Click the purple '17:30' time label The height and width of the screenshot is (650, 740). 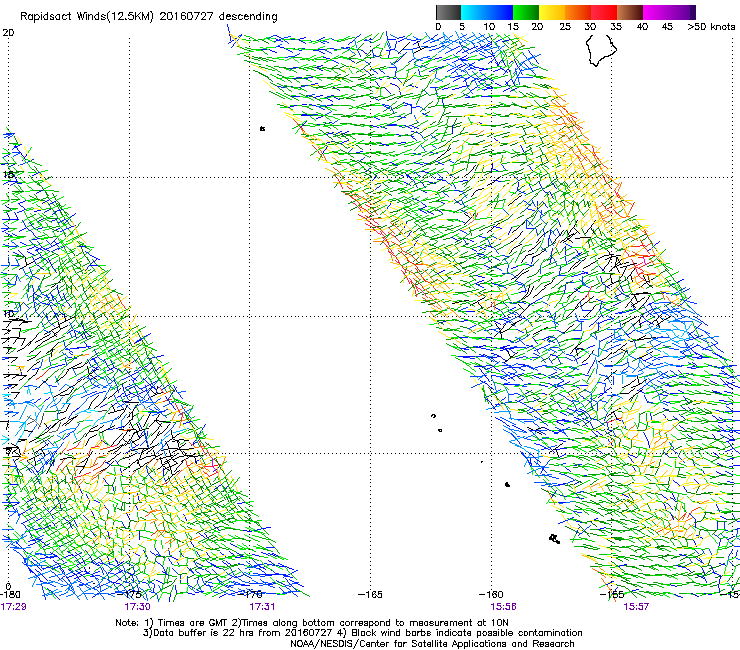[137, 607]
